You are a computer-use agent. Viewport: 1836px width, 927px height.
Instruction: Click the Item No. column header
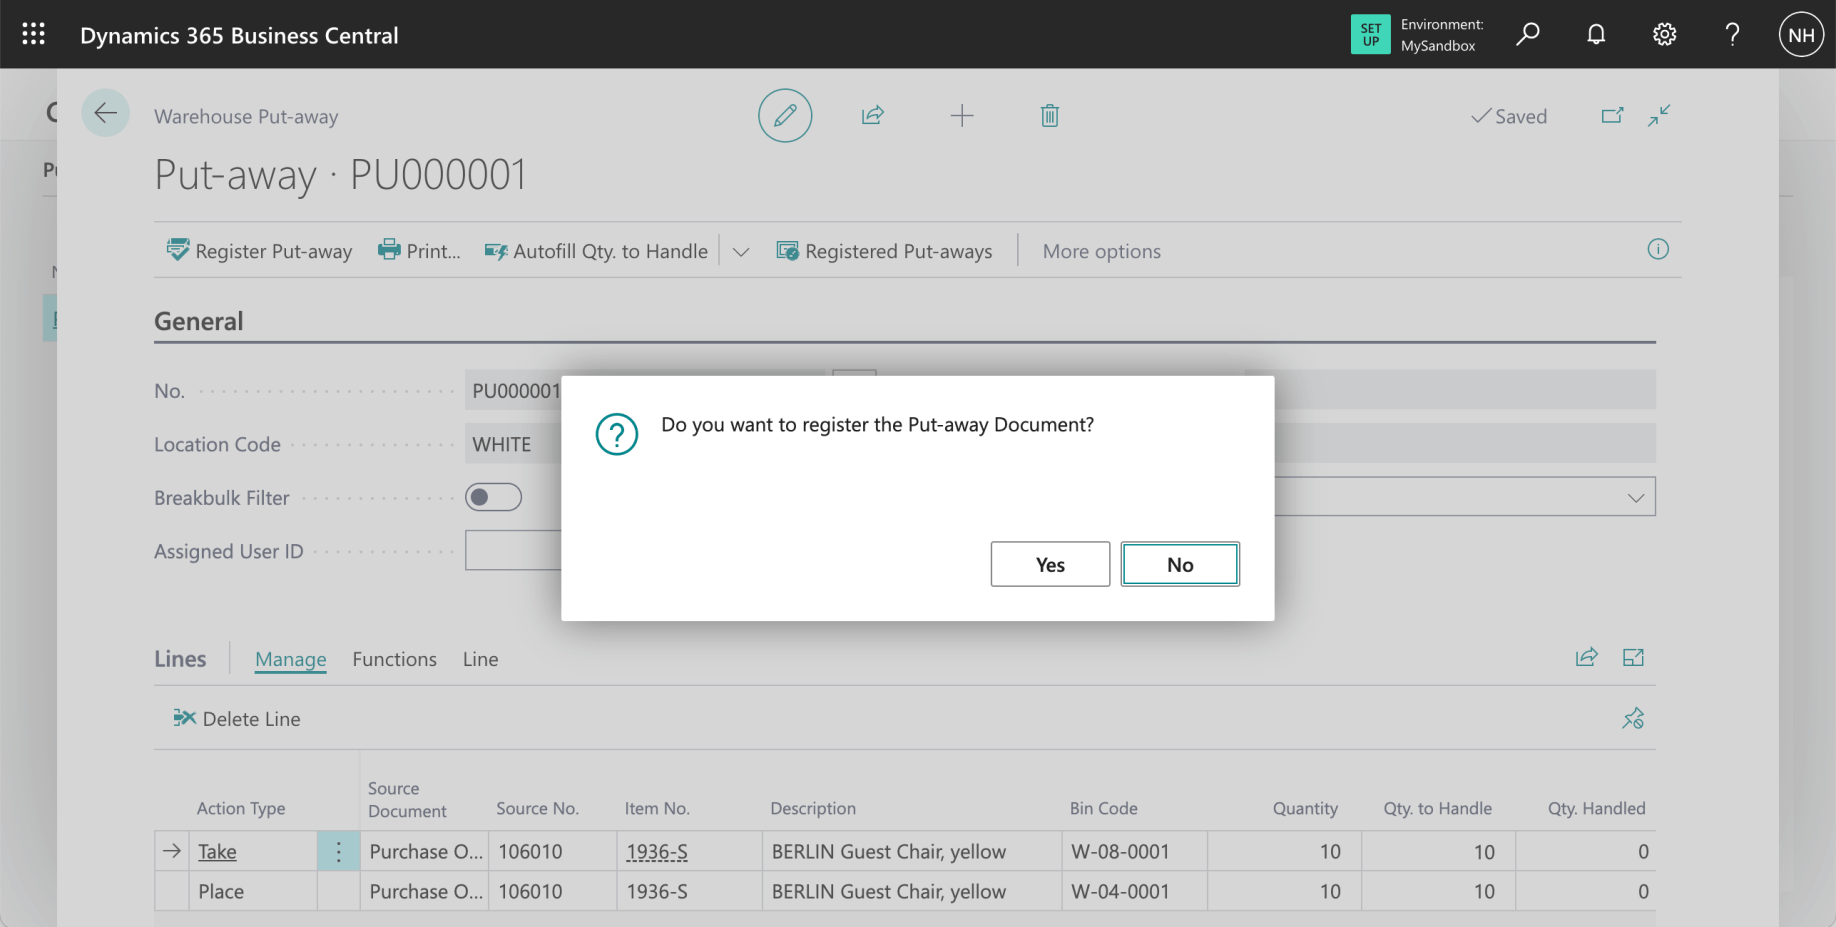tap(657, 808)
